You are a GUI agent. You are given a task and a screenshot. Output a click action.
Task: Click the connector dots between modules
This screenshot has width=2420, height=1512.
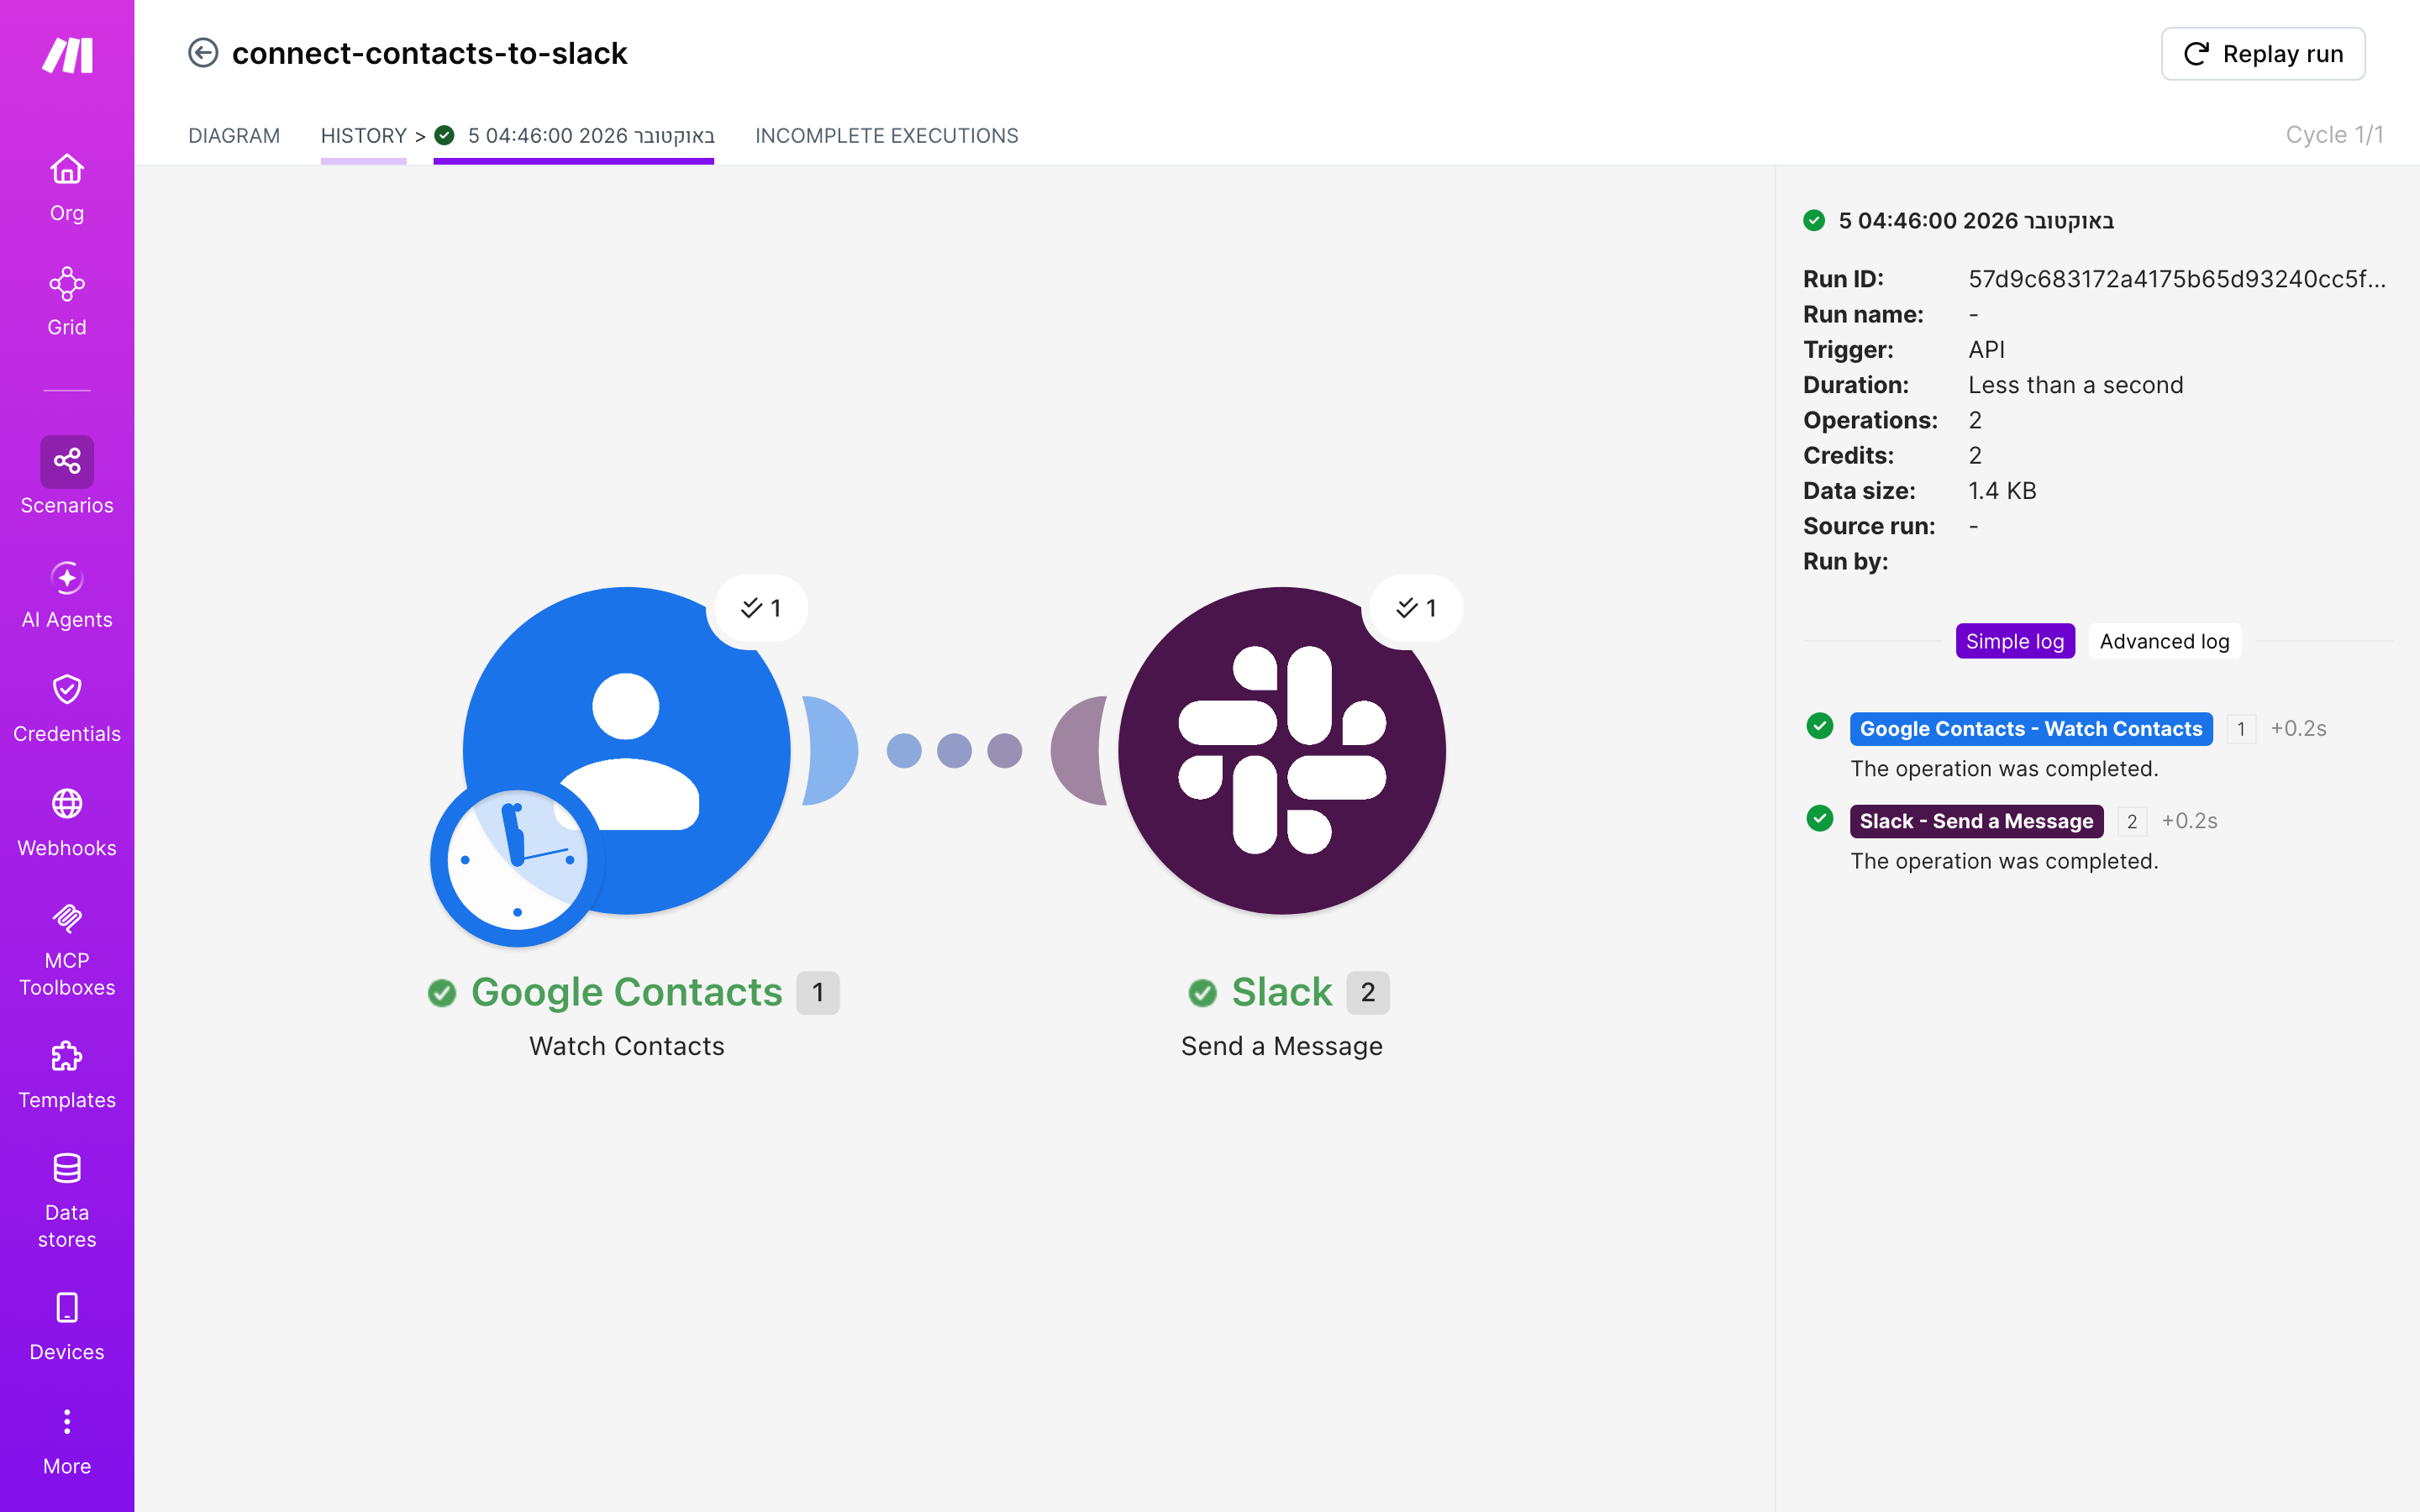click(954, 750)
